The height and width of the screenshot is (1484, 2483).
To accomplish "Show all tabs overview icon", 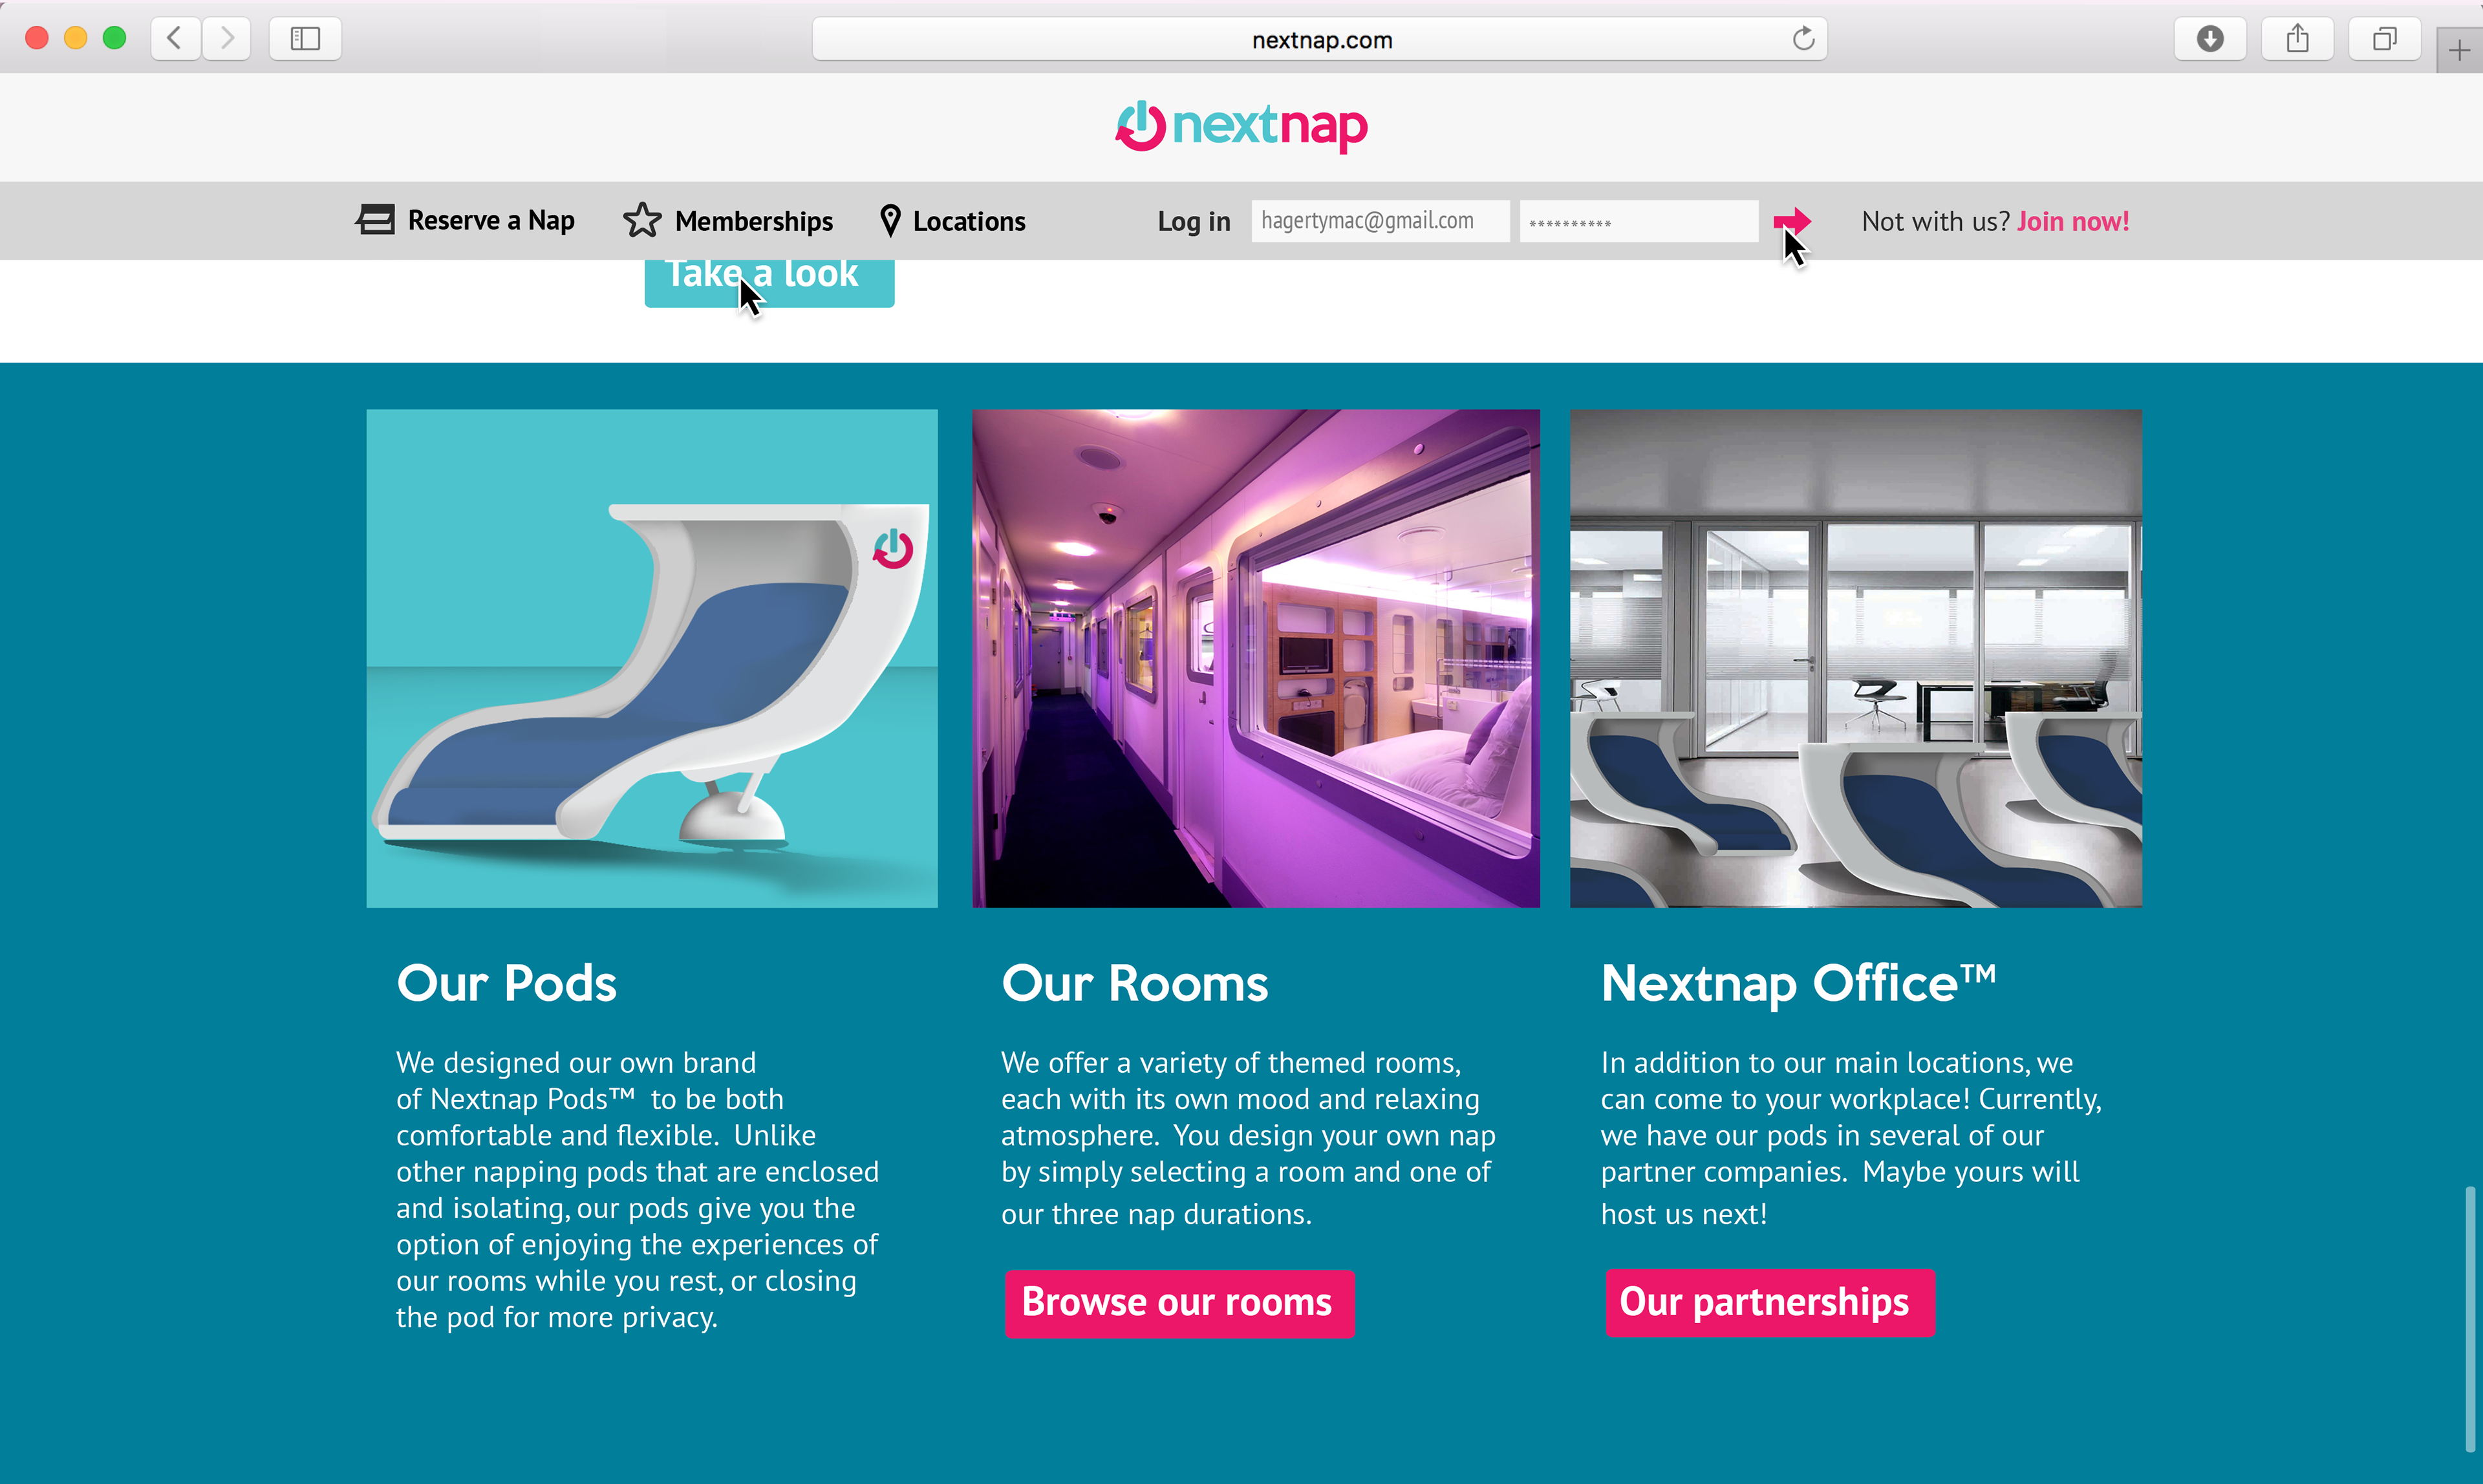I will click(2385, 39).
